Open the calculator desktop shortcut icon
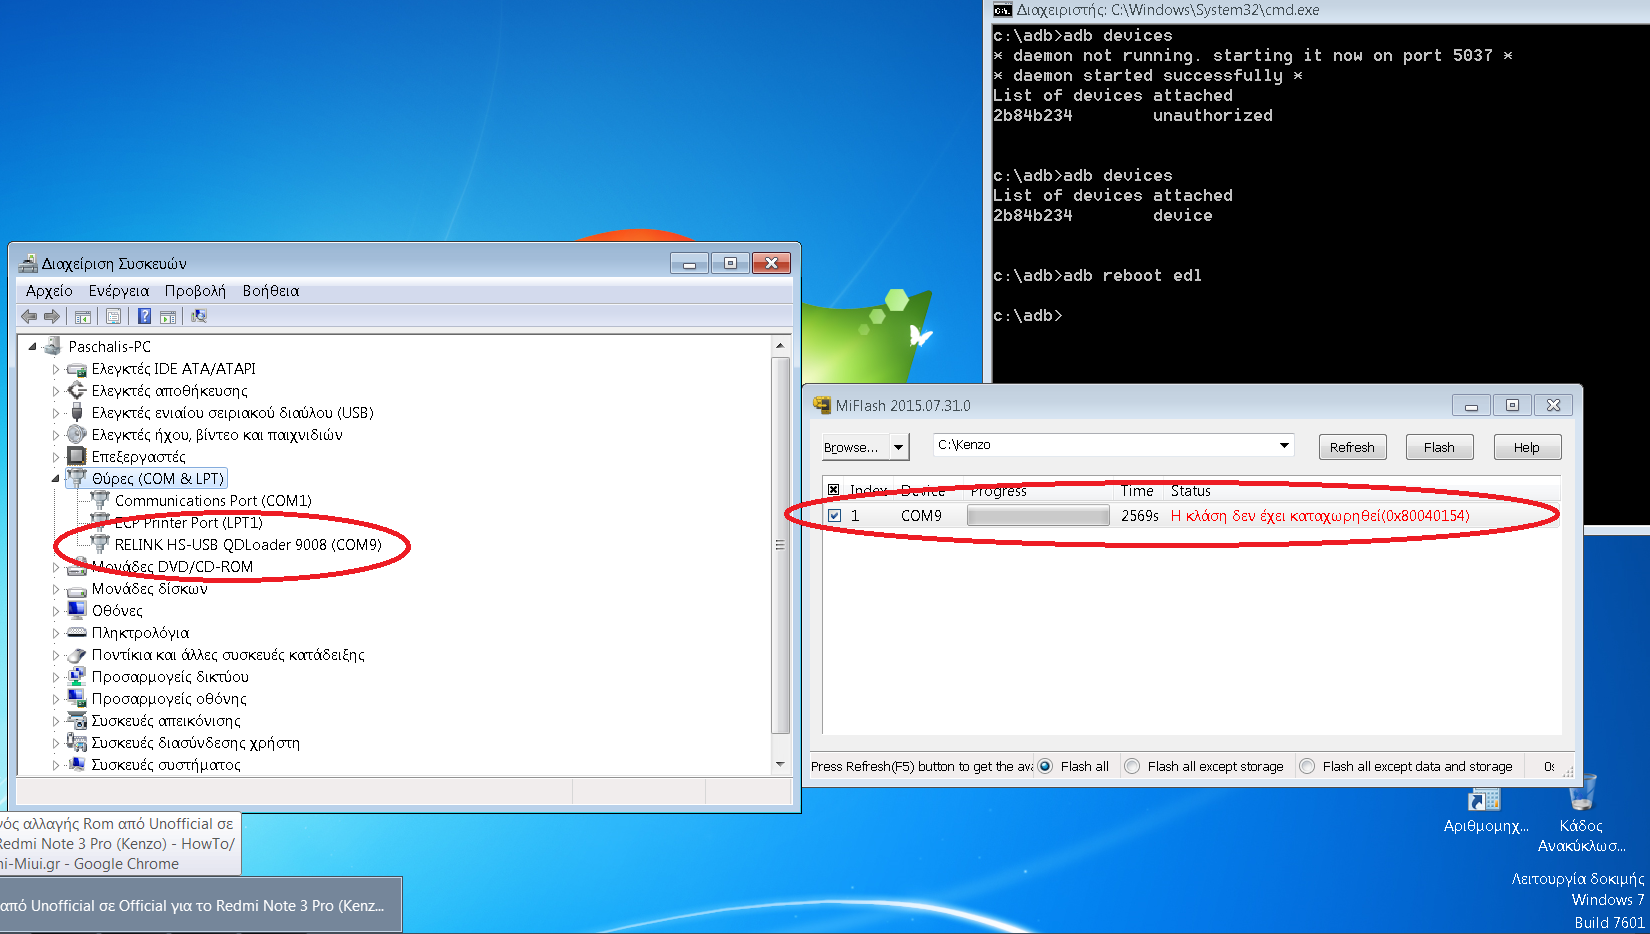Image resolution: width=1650 pixels, height=934 pixels. coord(1484,800)
